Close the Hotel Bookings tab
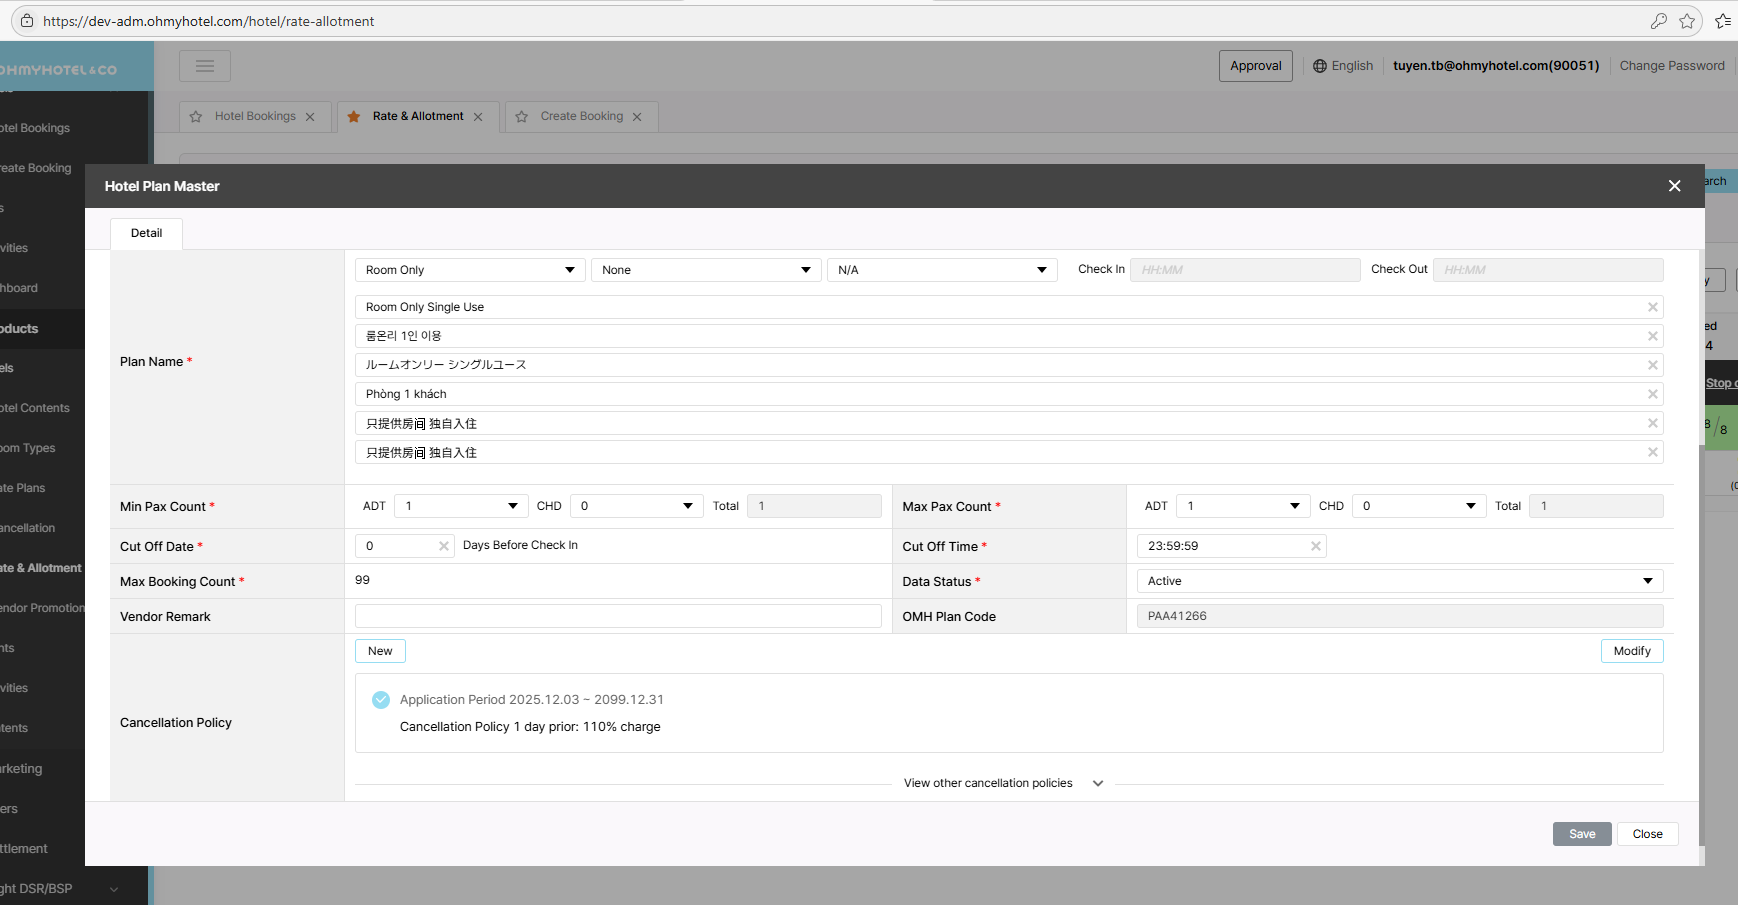The image size is (1738, 905). [310, 117]
